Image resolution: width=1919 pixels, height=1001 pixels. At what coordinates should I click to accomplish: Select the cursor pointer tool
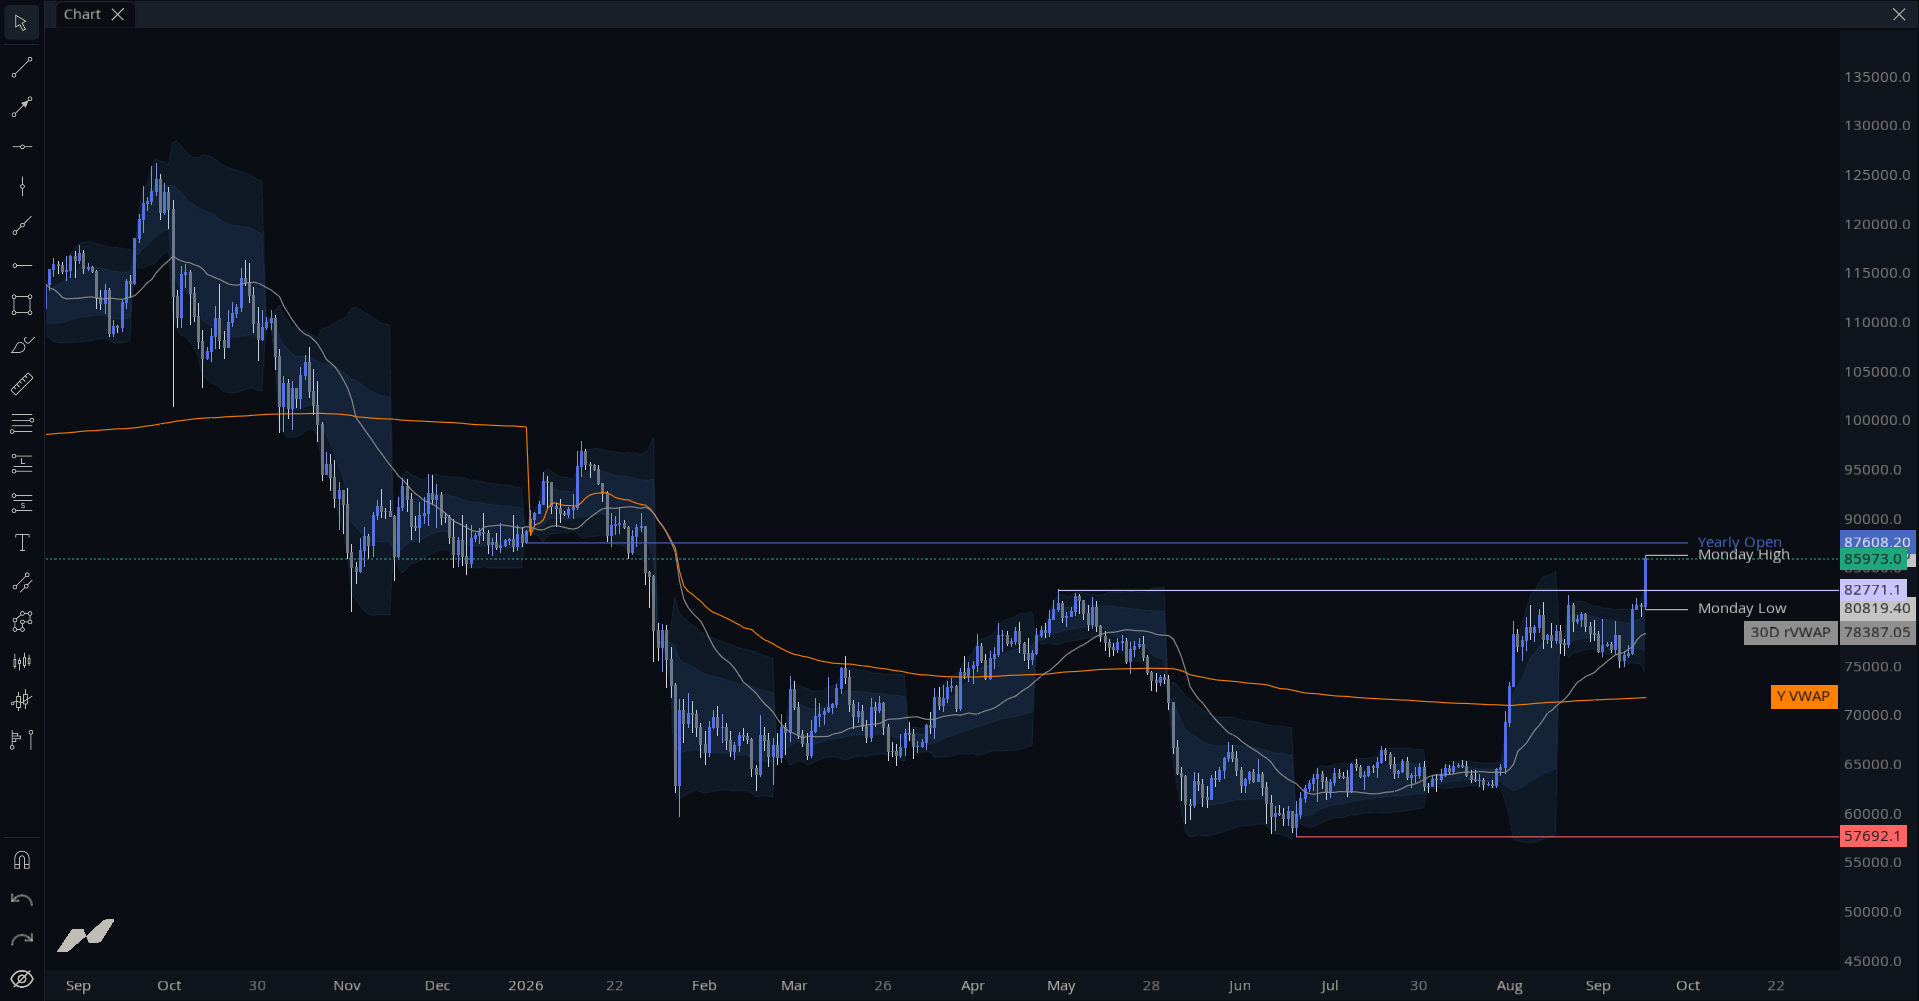coord(21,22)
